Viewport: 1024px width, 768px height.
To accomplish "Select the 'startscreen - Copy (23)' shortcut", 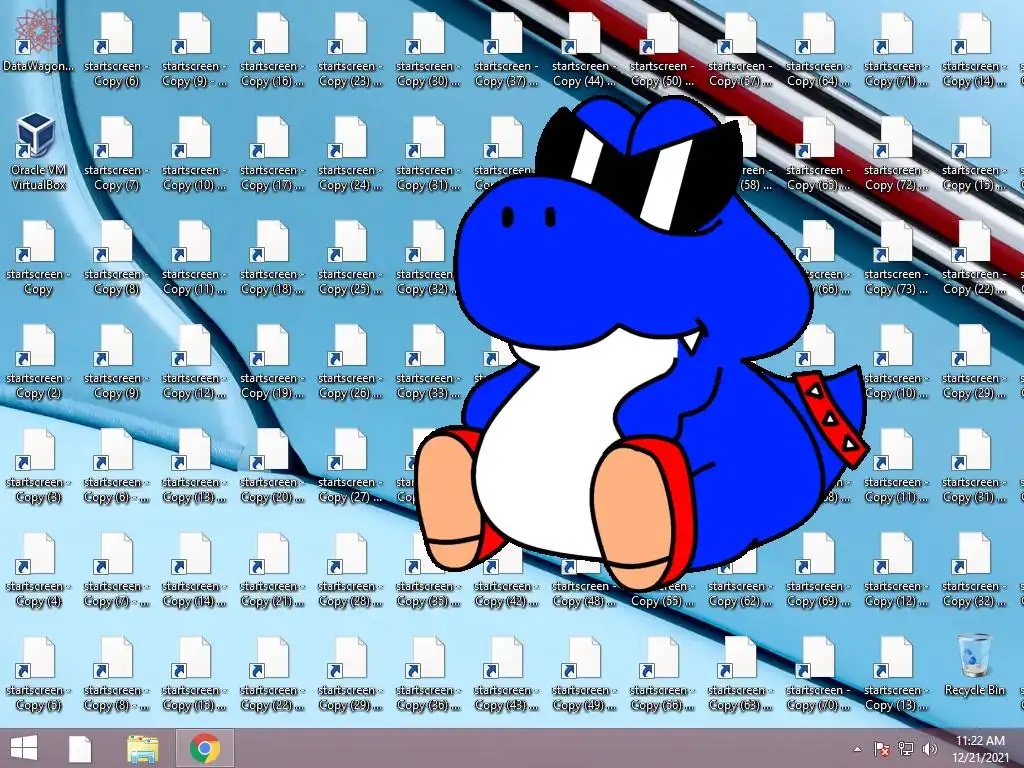I will coord(350,52).
